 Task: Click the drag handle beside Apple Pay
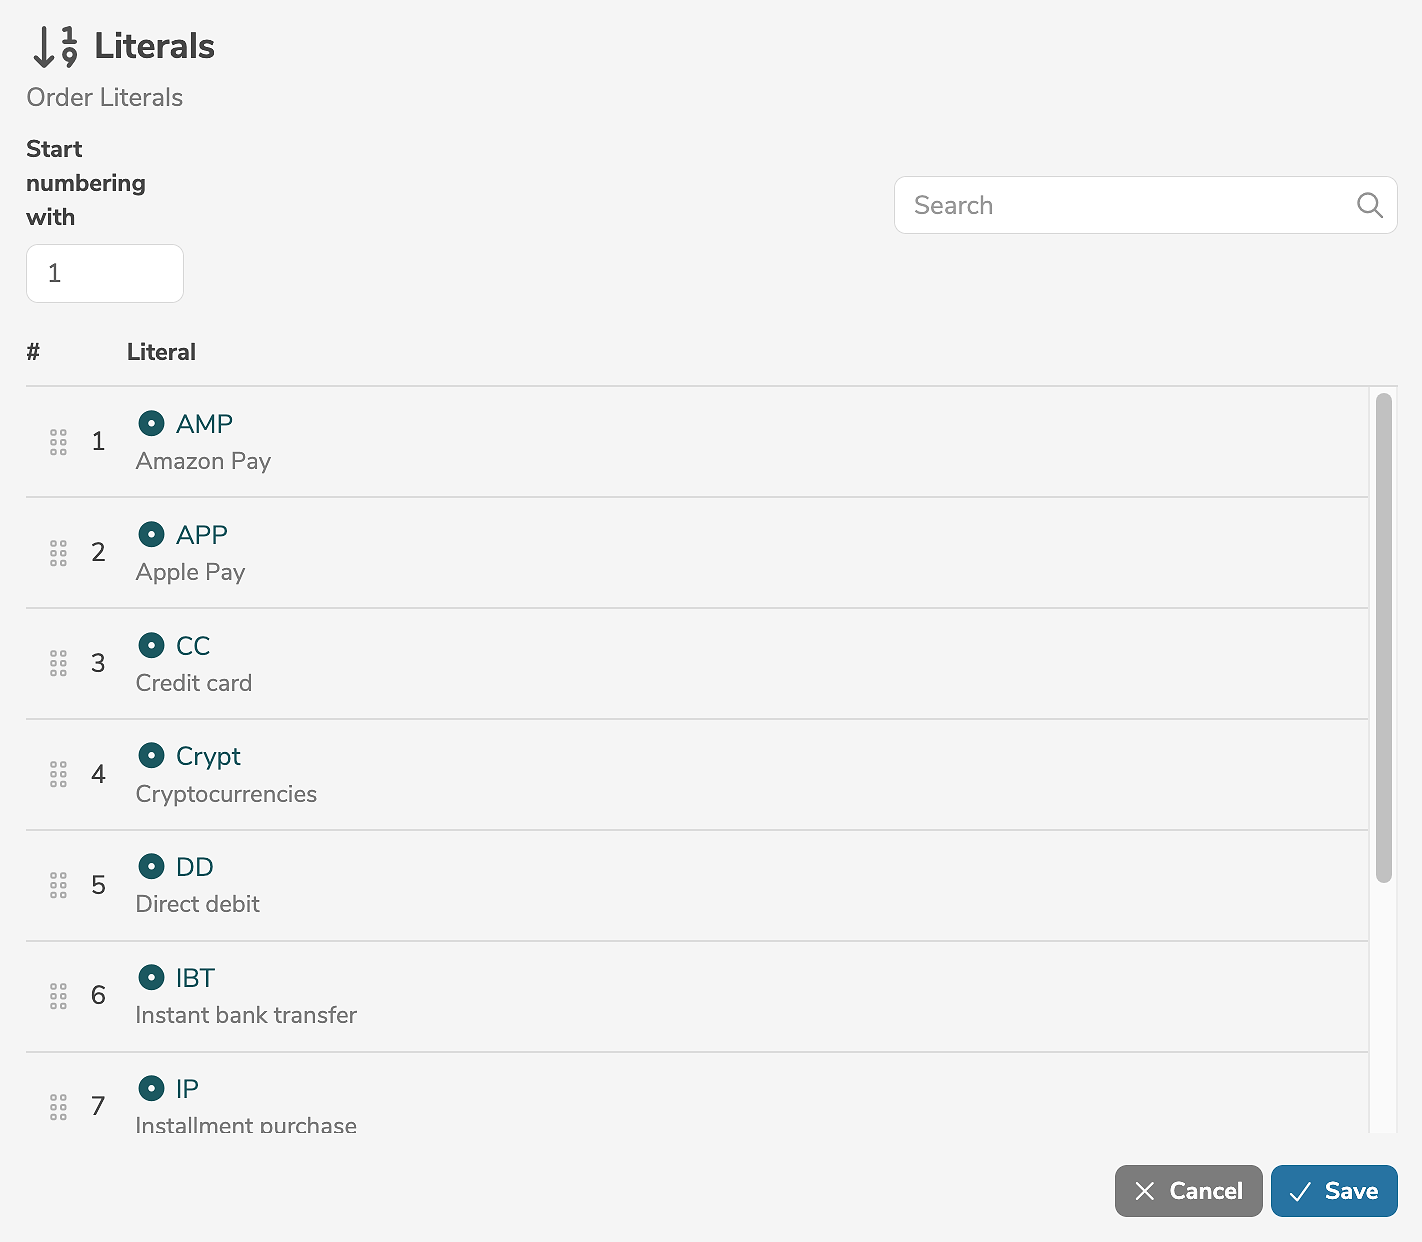(58, 553)
